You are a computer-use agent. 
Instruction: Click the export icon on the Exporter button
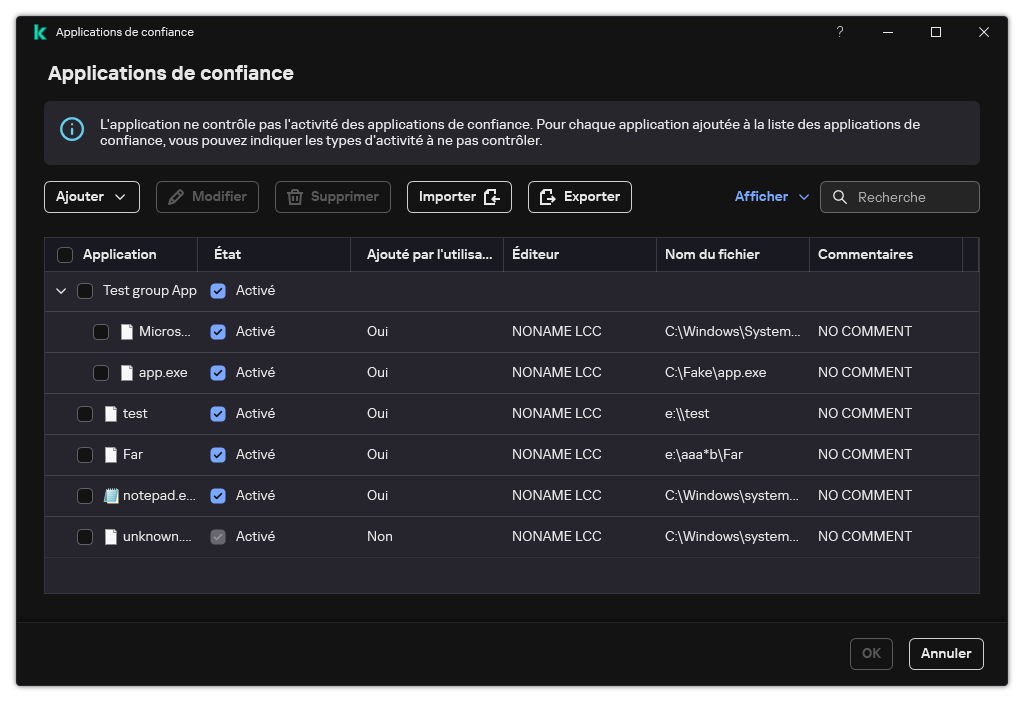547,197
